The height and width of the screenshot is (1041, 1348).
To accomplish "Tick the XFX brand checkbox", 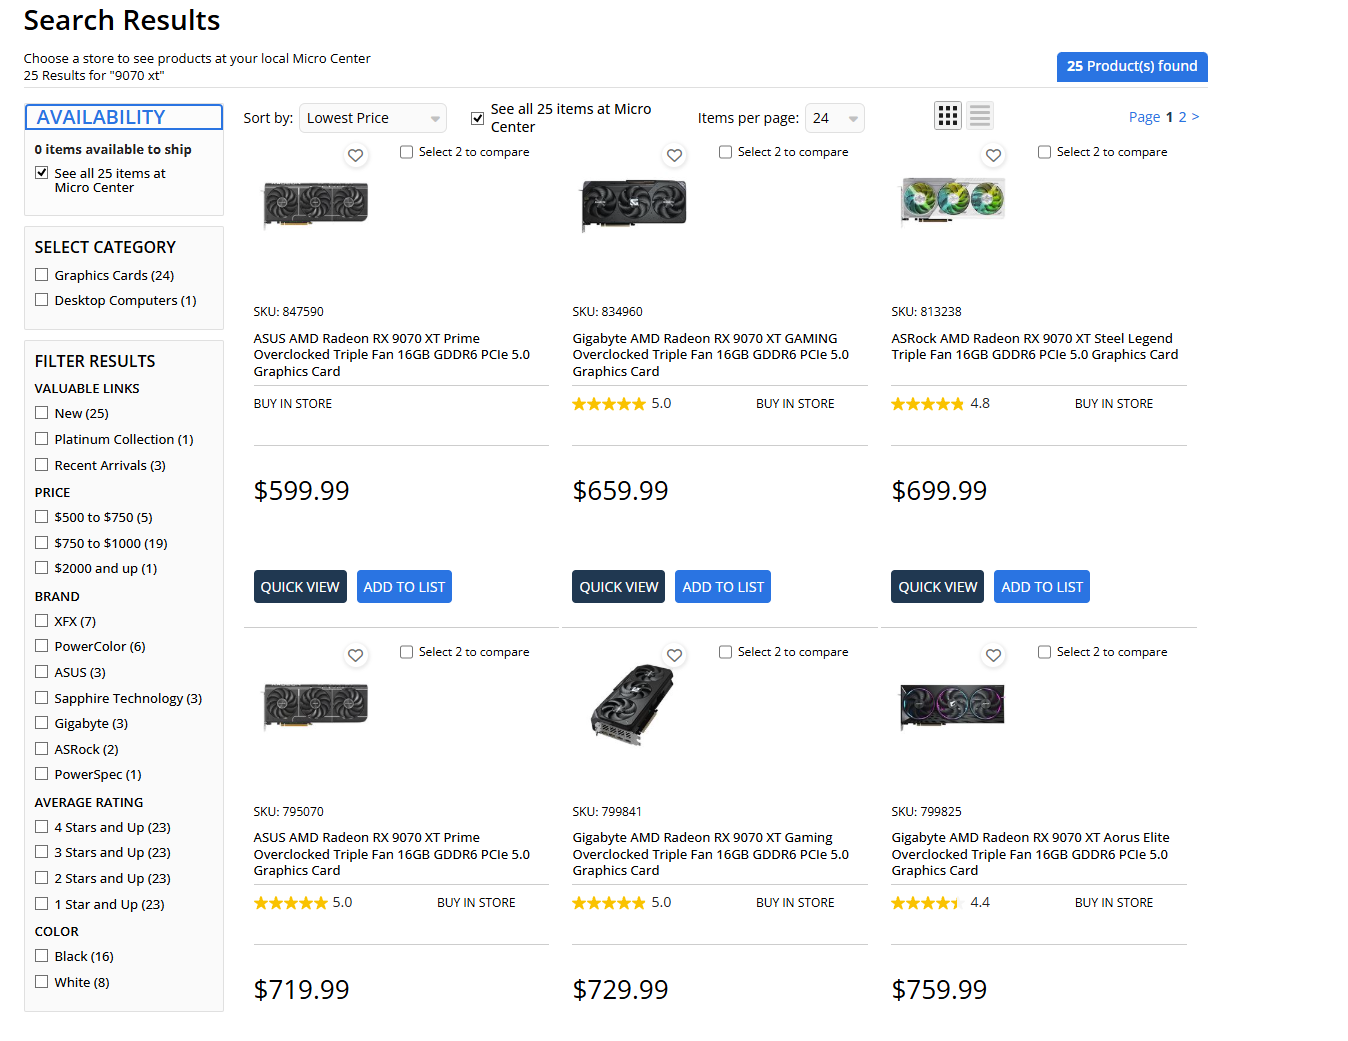I will 42,621.
